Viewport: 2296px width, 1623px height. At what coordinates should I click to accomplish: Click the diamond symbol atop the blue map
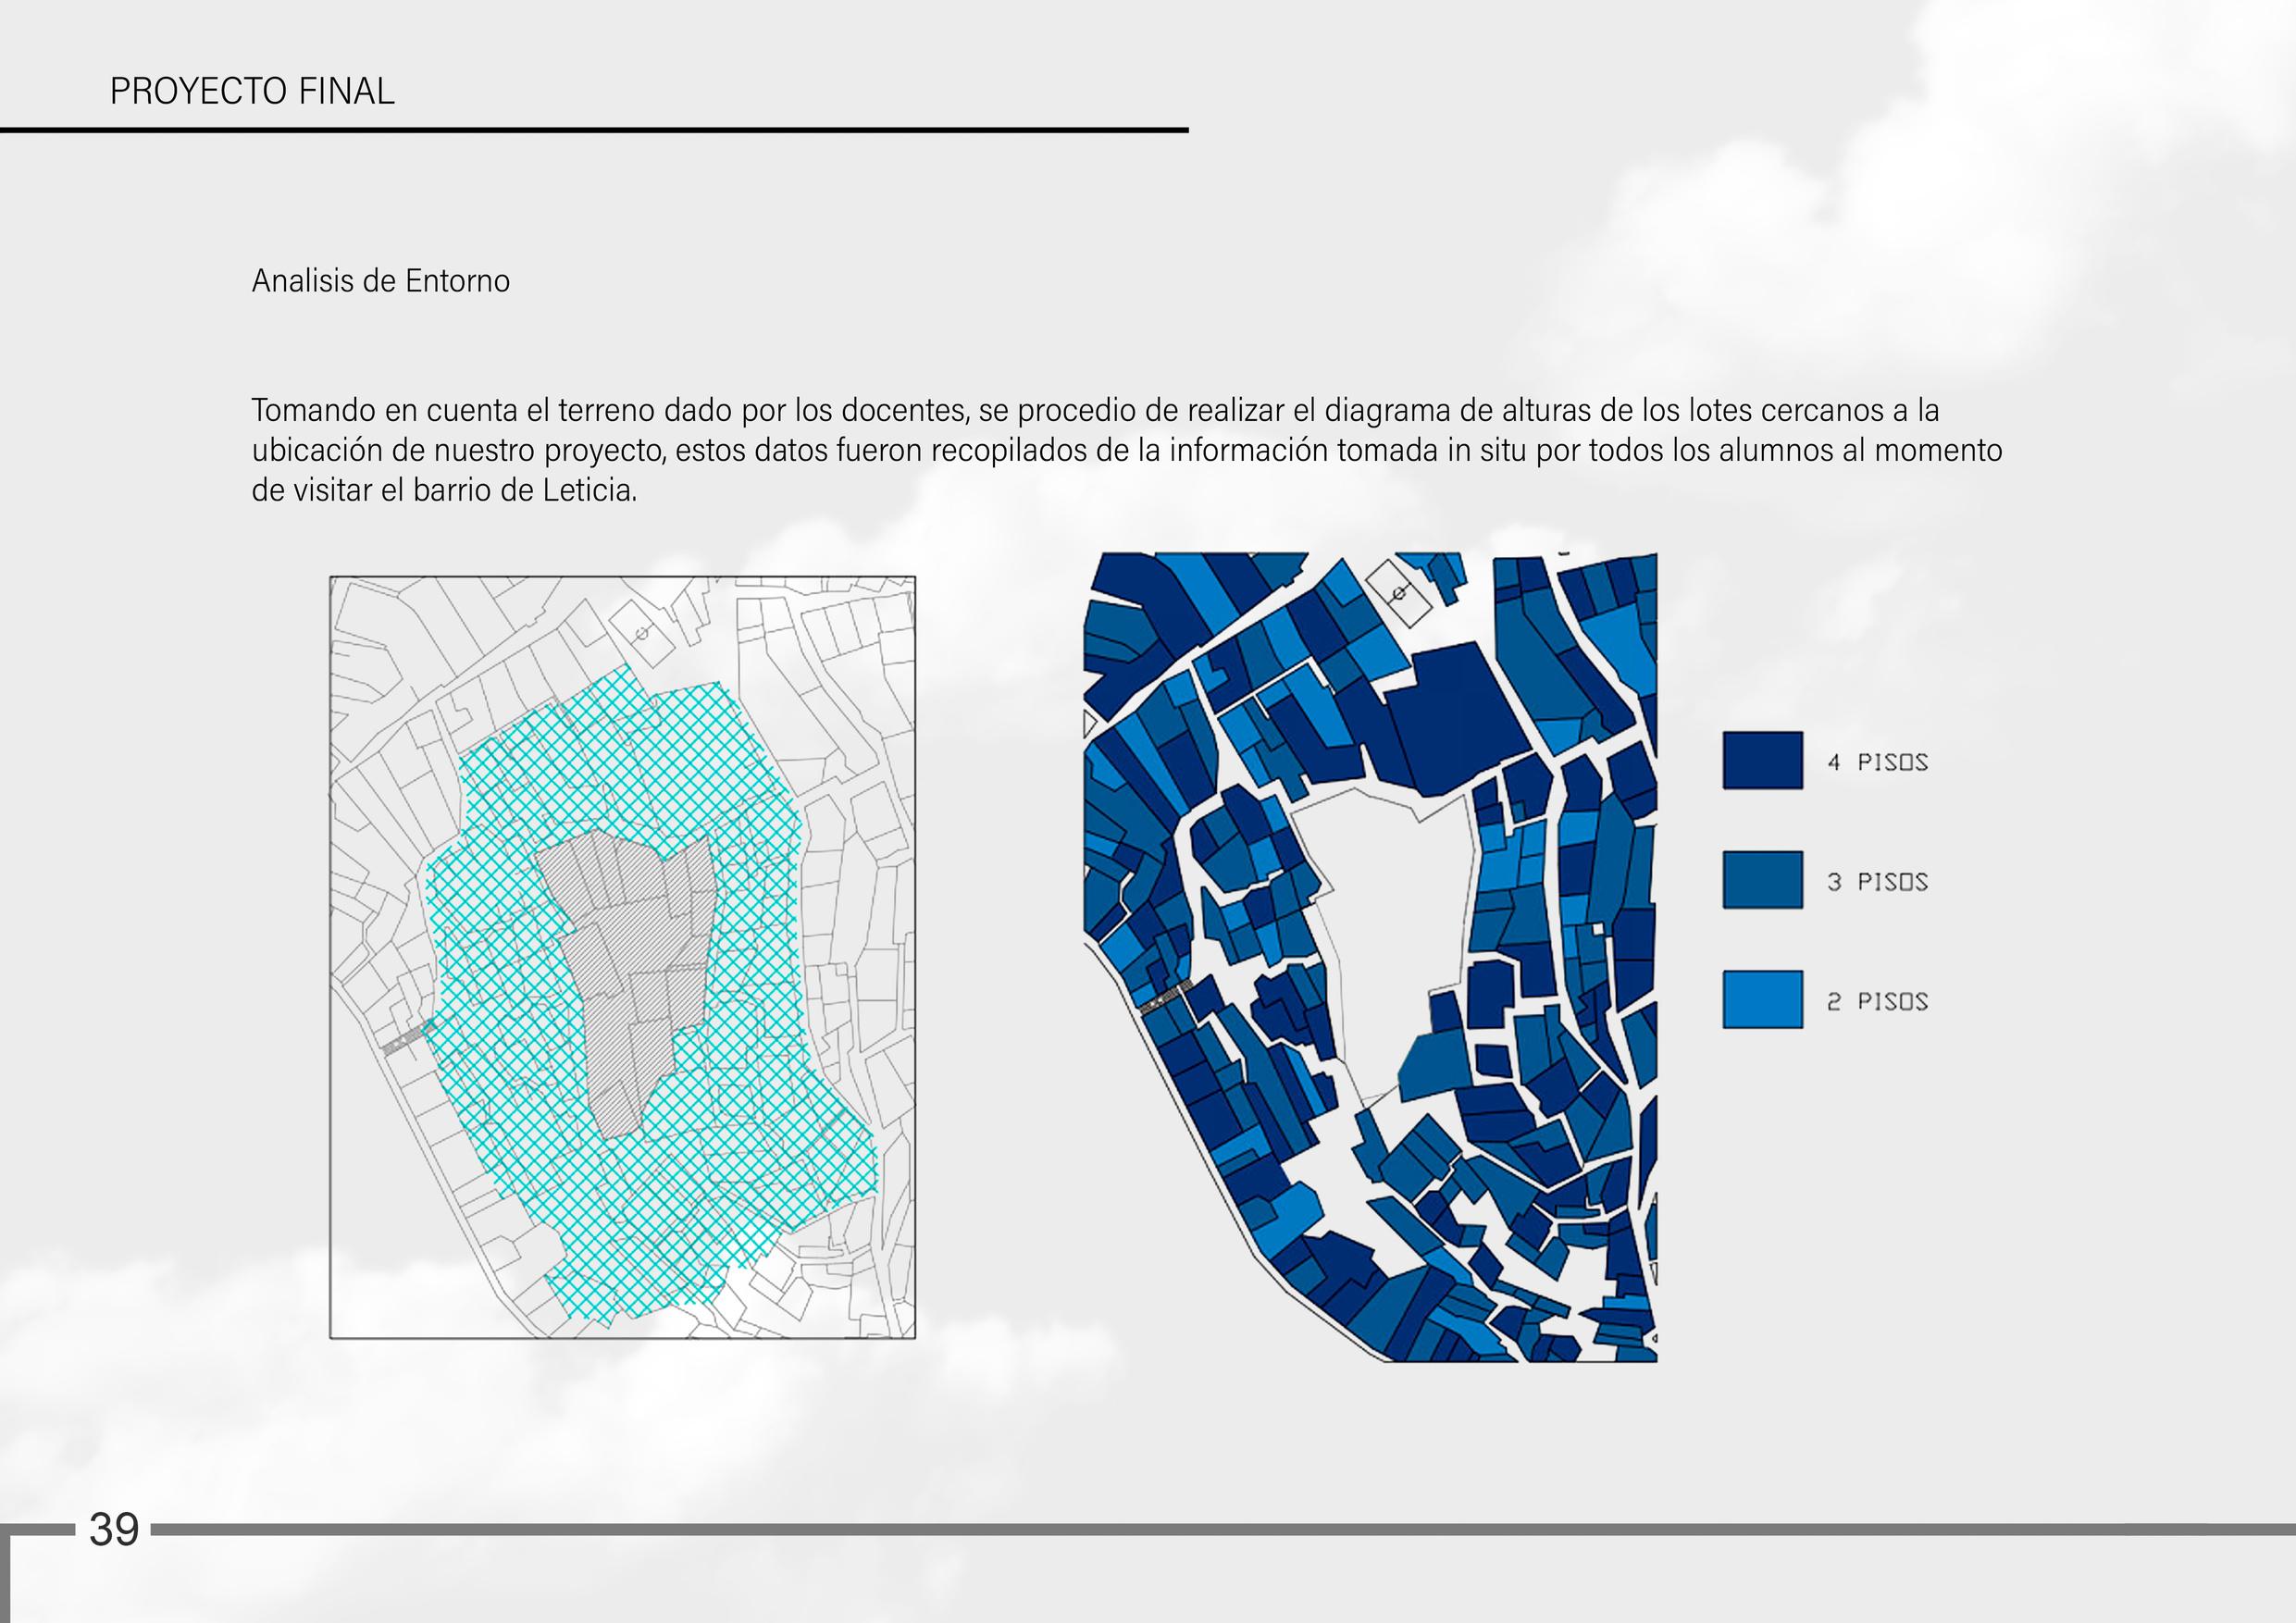(1400, 593)
